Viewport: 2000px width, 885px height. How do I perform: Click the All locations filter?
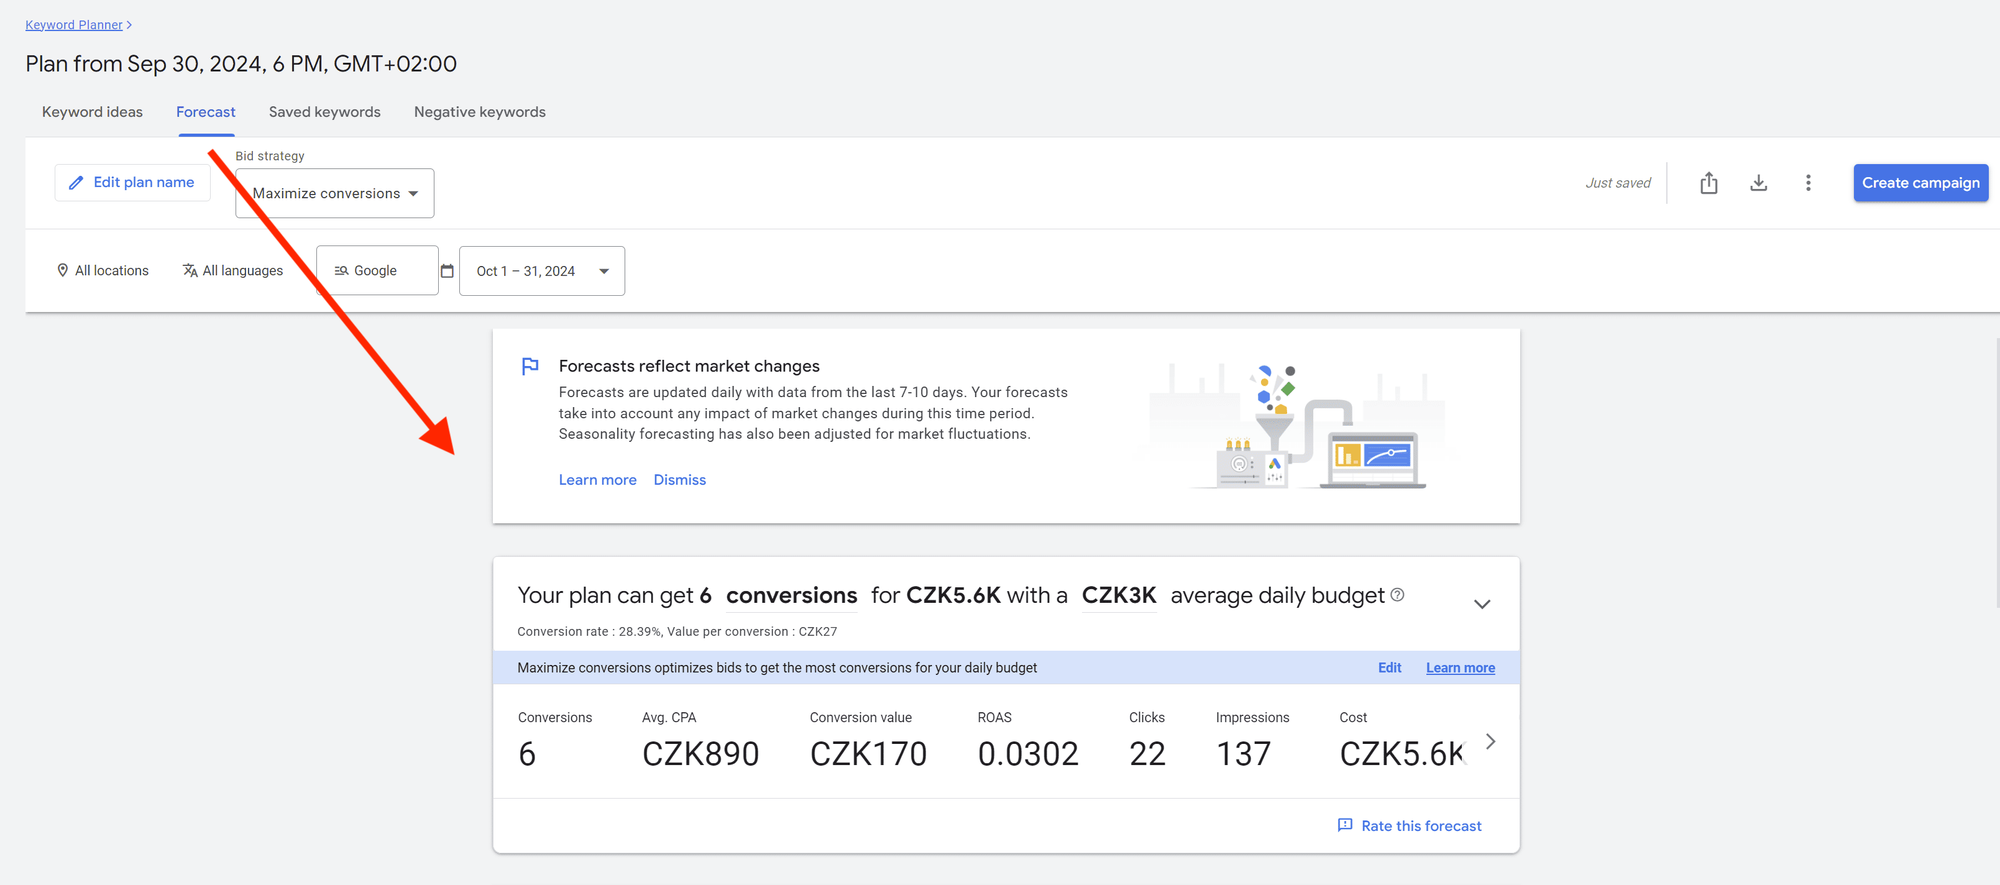pyautogui.click(x=103, y=271)
